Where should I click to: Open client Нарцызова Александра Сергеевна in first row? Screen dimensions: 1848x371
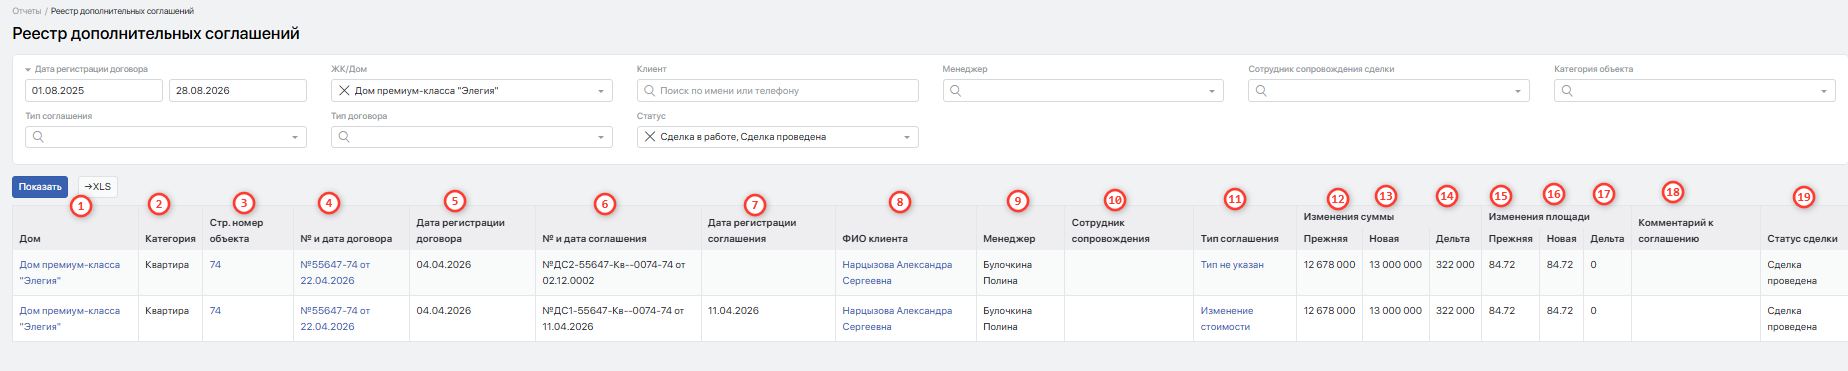tap(897, 273)
